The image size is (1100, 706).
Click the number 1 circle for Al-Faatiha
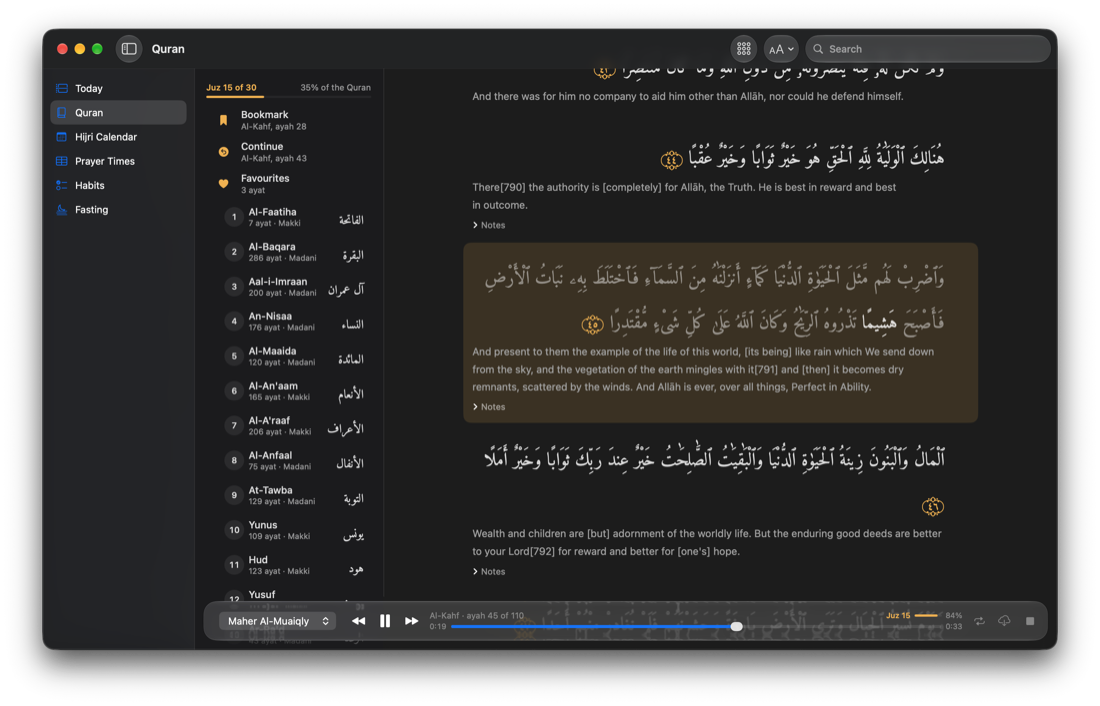tap(234, 218)
